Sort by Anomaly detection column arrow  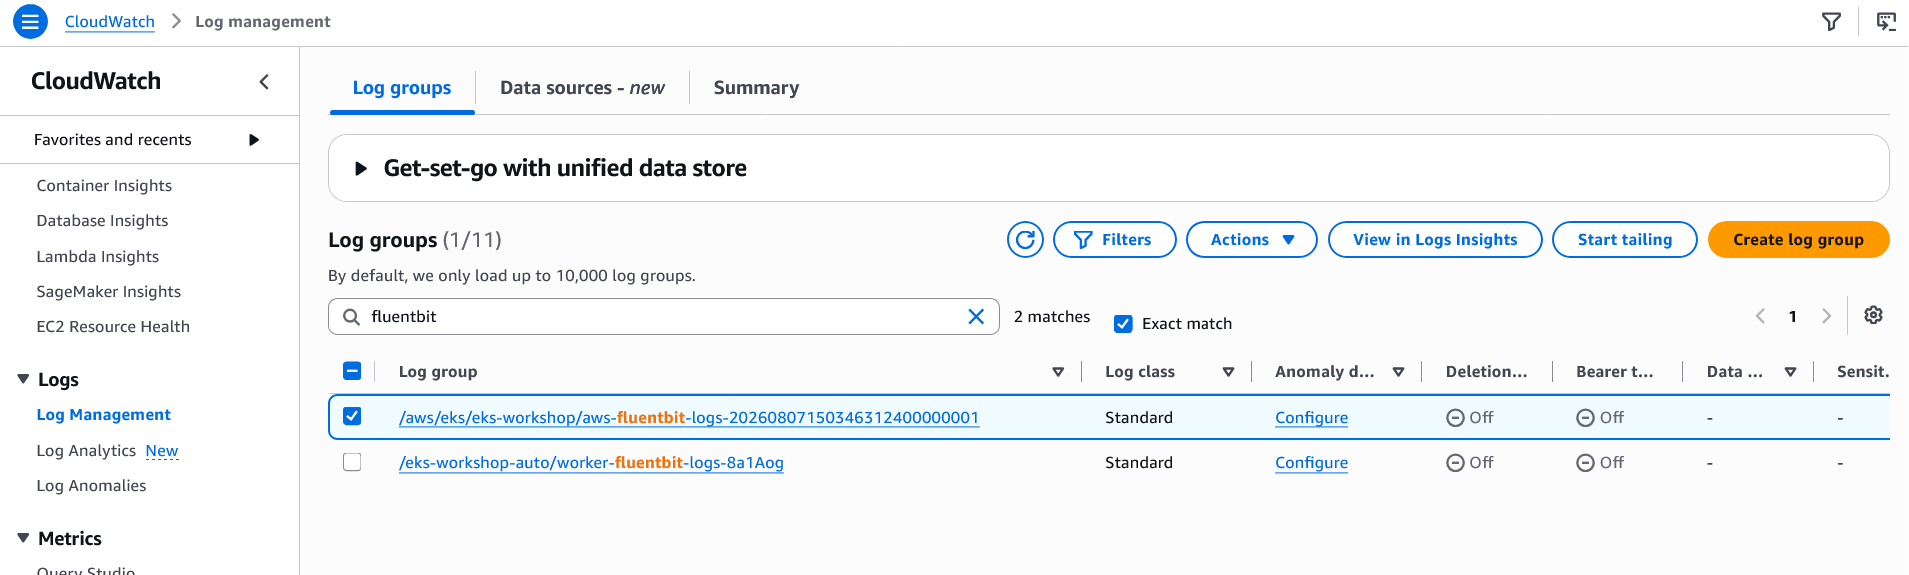click(1398, 372)
